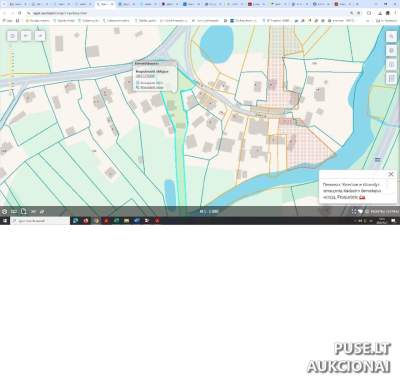Viewport: 400px width, 380px height.
Task: Open the Excel icon on the taskbar
Action: coord(116,221)
